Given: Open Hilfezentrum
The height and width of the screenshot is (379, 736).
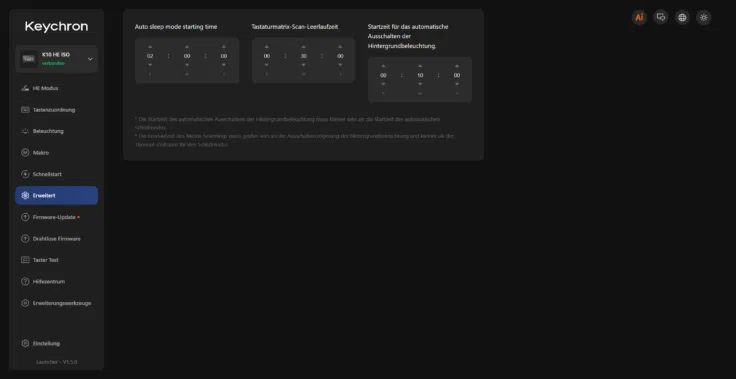Looking at the screenshot, I should [x=57, y=281].
